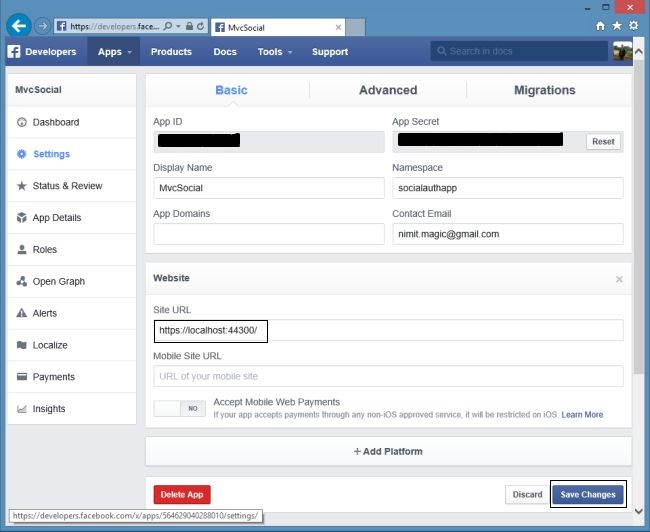Click the browser forward arrow button
Viewport: 650px width, 532px height.
42,27
